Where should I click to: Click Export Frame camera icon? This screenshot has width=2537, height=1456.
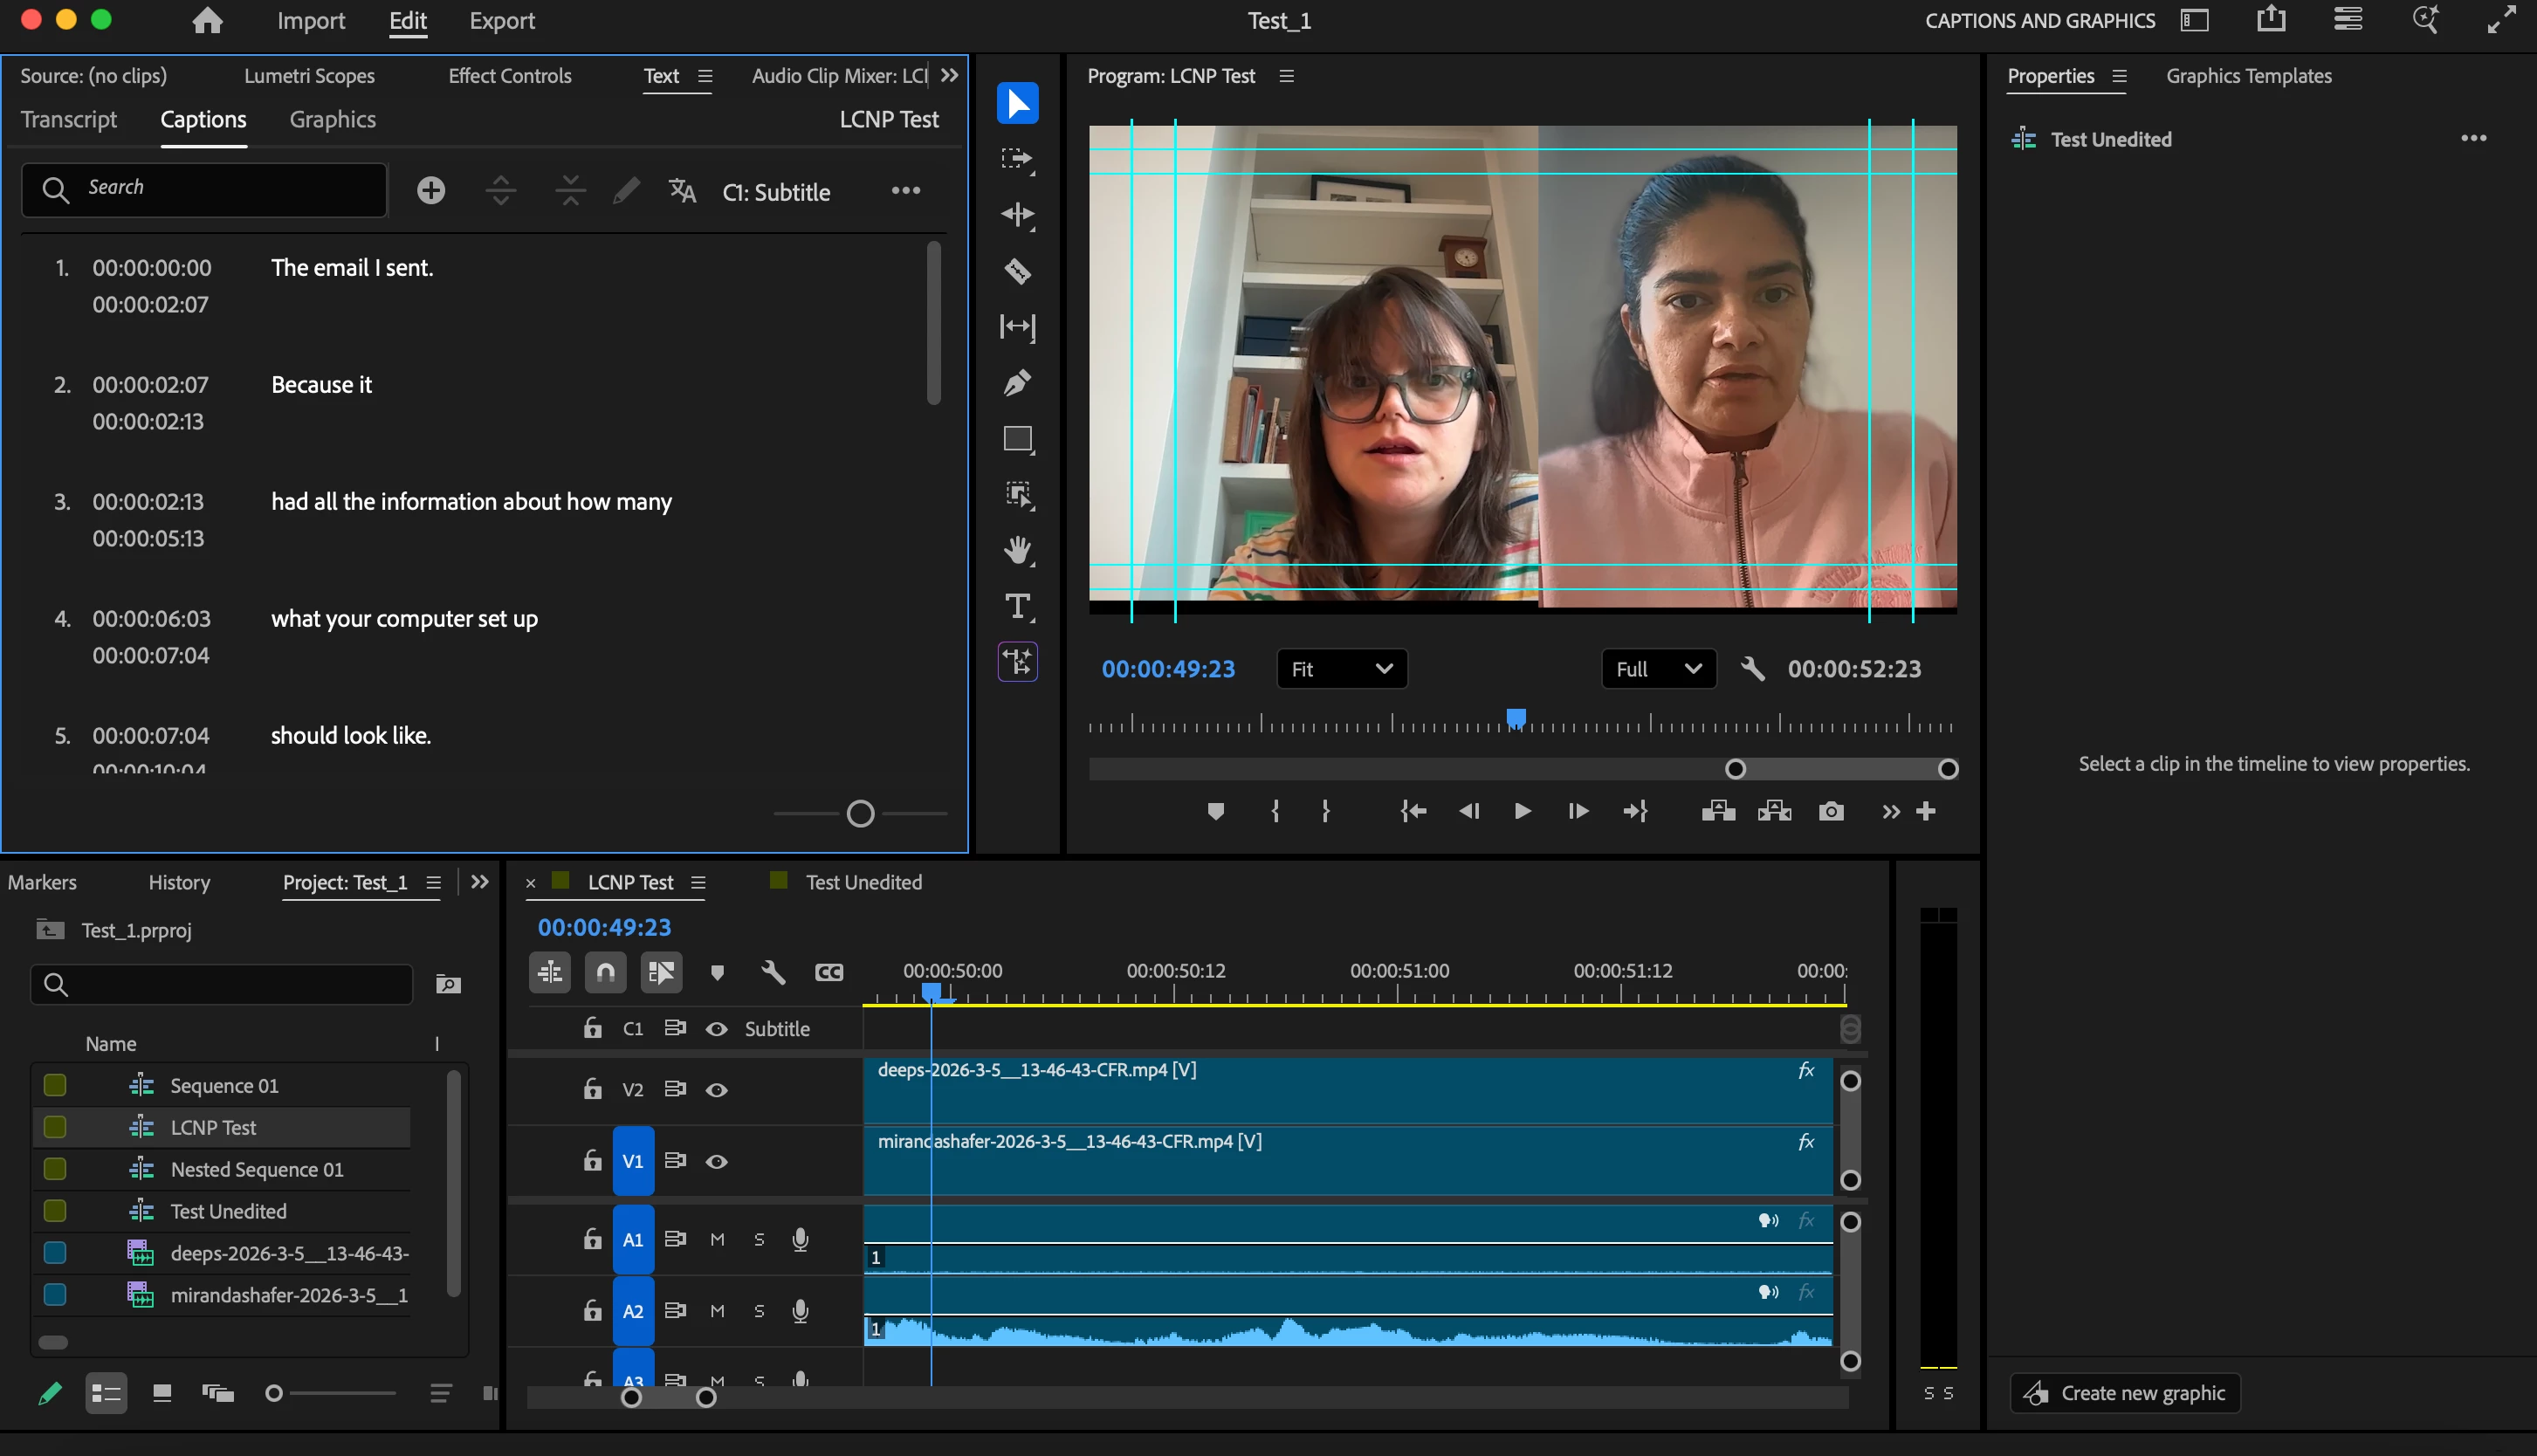(x=1830, y=811)
